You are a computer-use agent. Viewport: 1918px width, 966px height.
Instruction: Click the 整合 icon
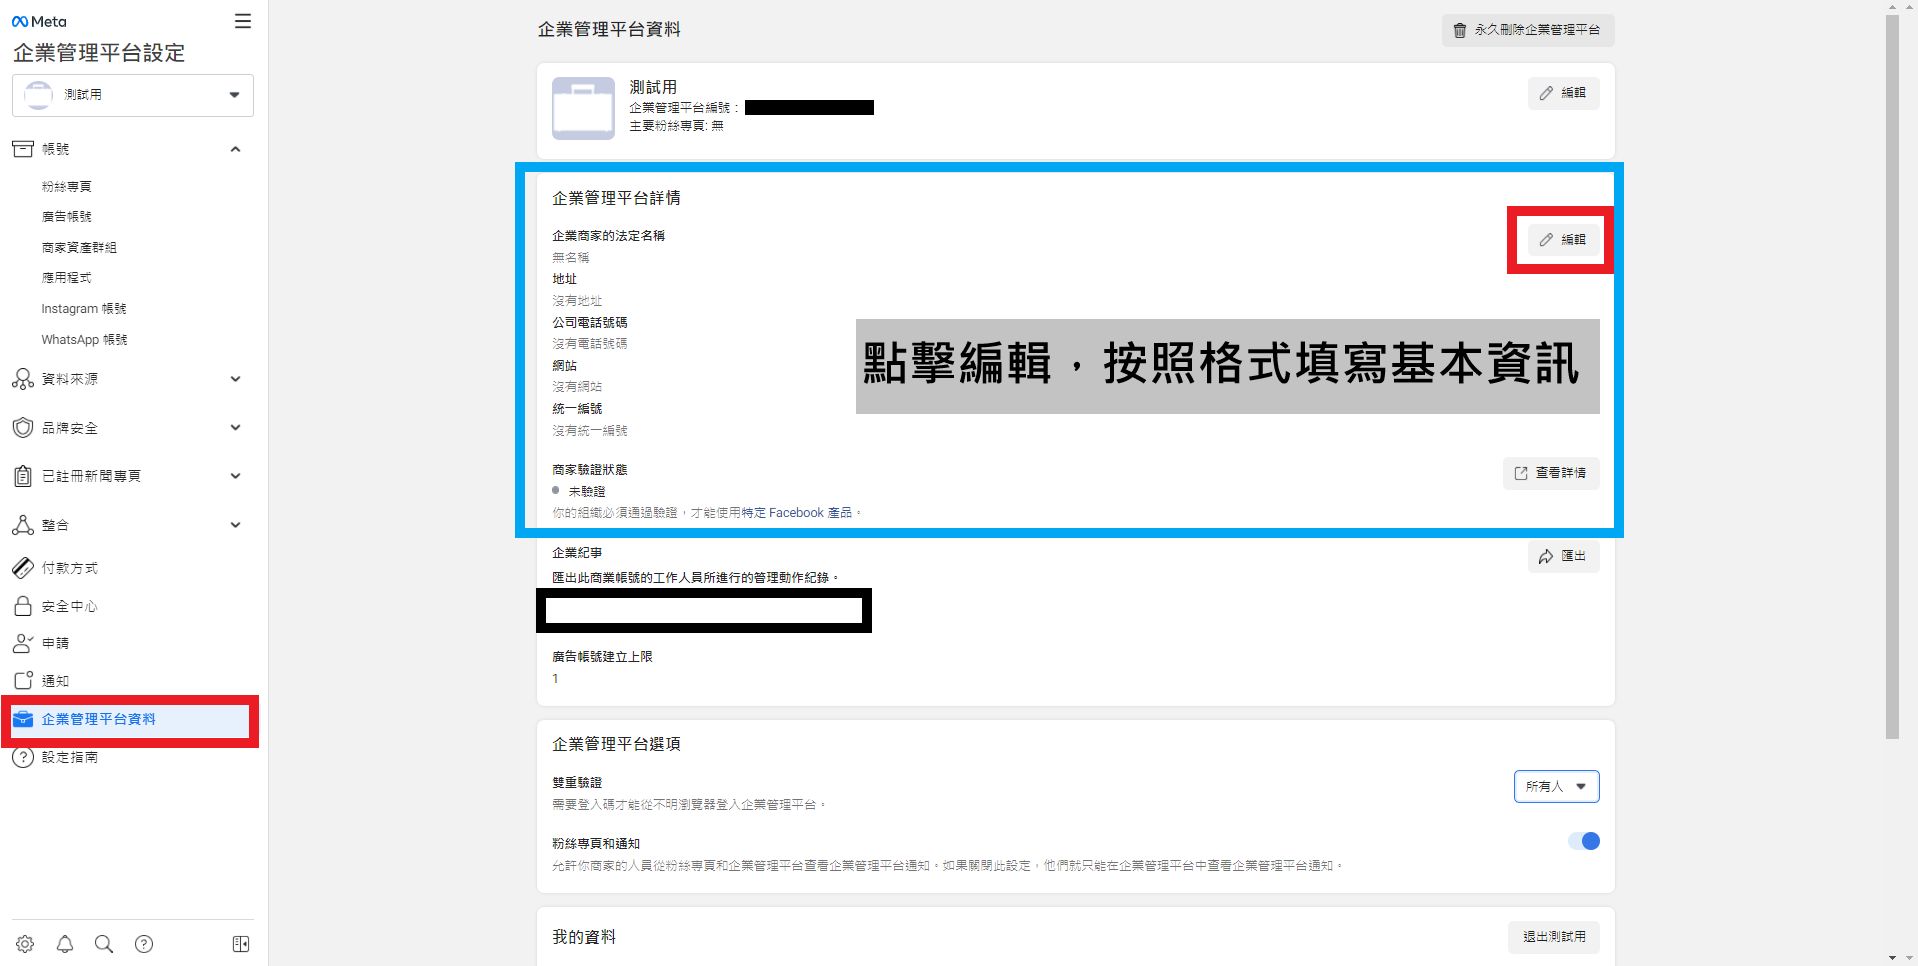tap(23, 525)
